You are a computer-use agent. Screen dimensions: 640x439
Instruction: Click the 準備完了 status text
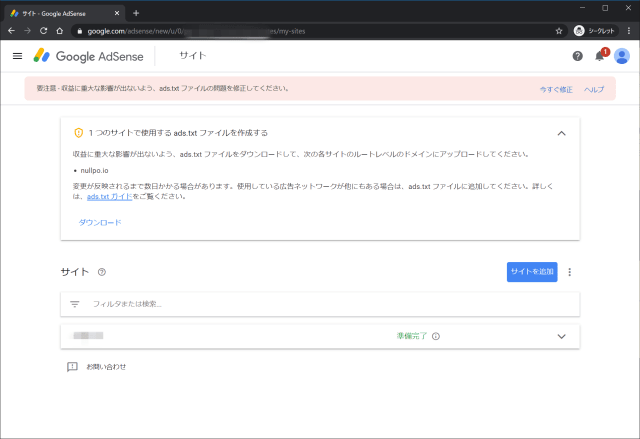point(411,336)
